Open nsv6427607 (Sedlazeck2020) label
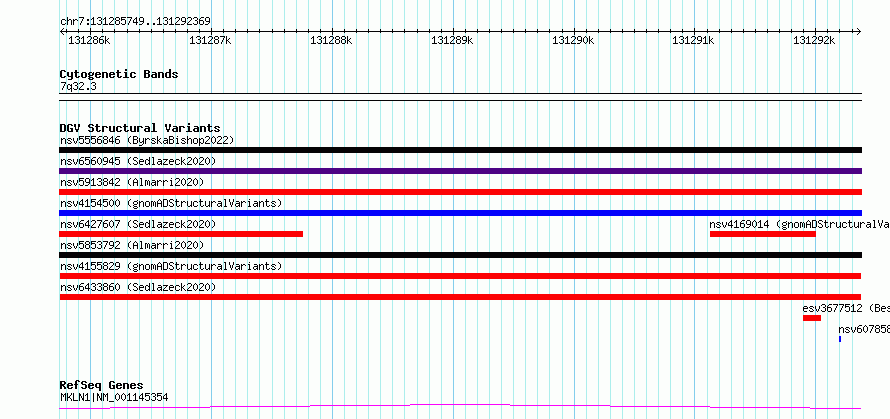 point(138,224)
